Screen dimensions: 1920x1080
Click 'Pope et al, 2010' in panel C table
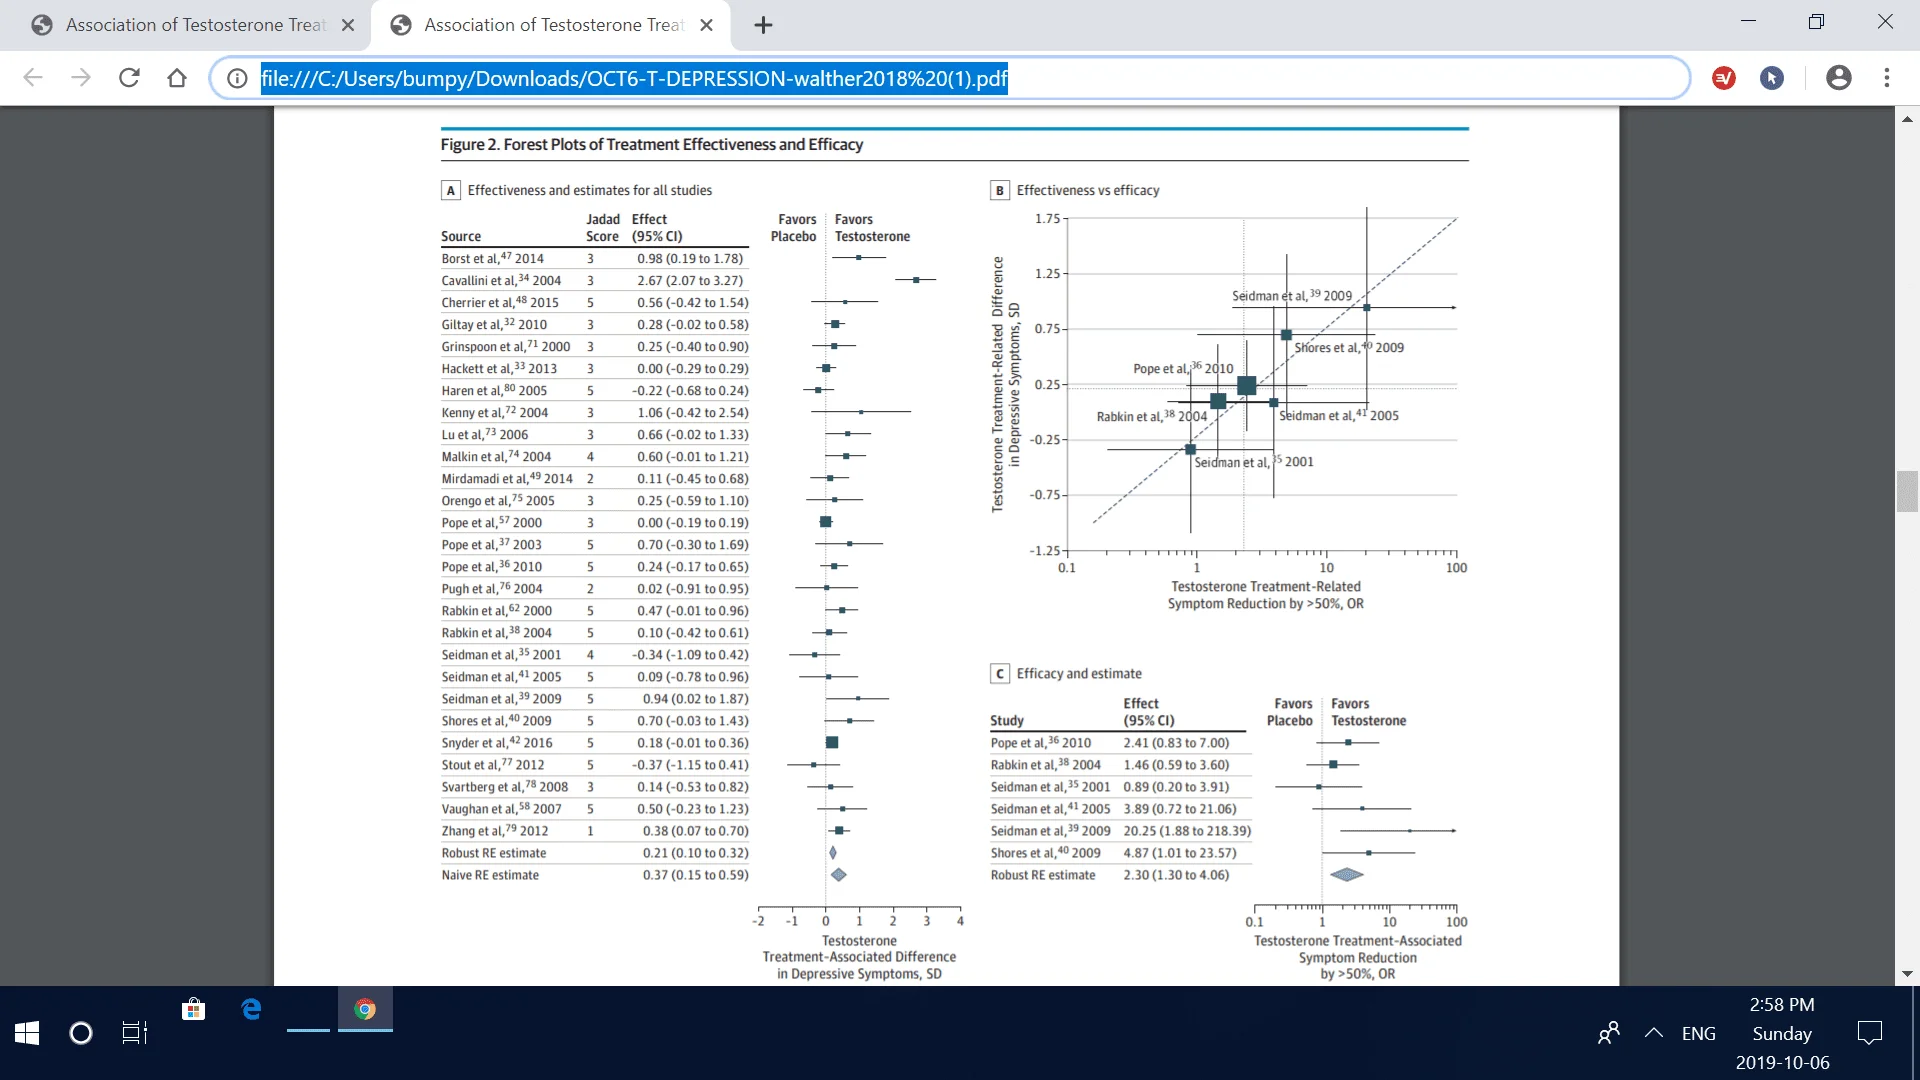coord(1041,742)
